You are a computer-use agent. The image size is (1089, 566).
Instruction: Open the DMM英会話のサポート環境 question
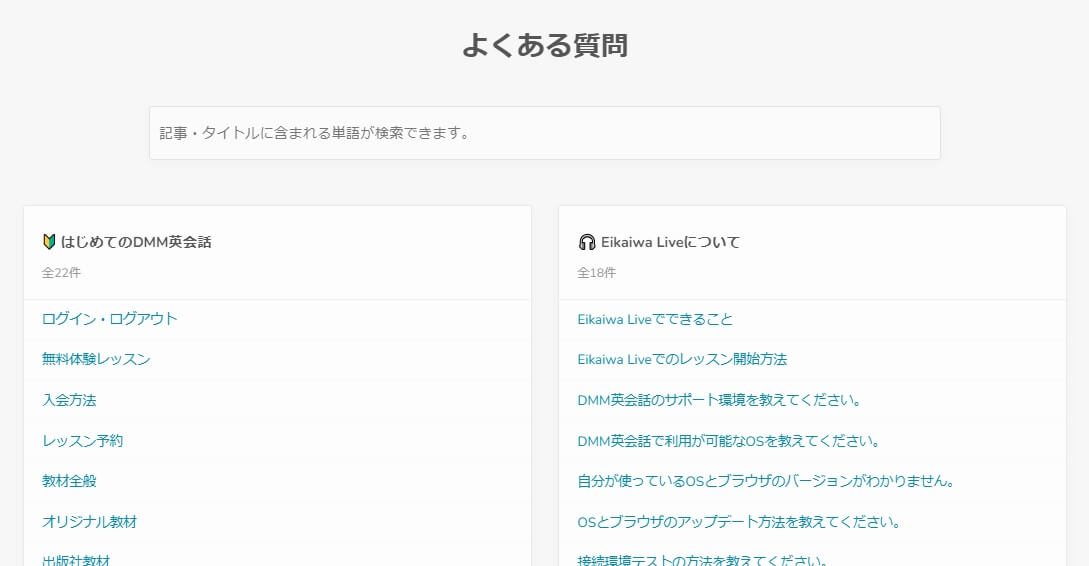(720, 400)
